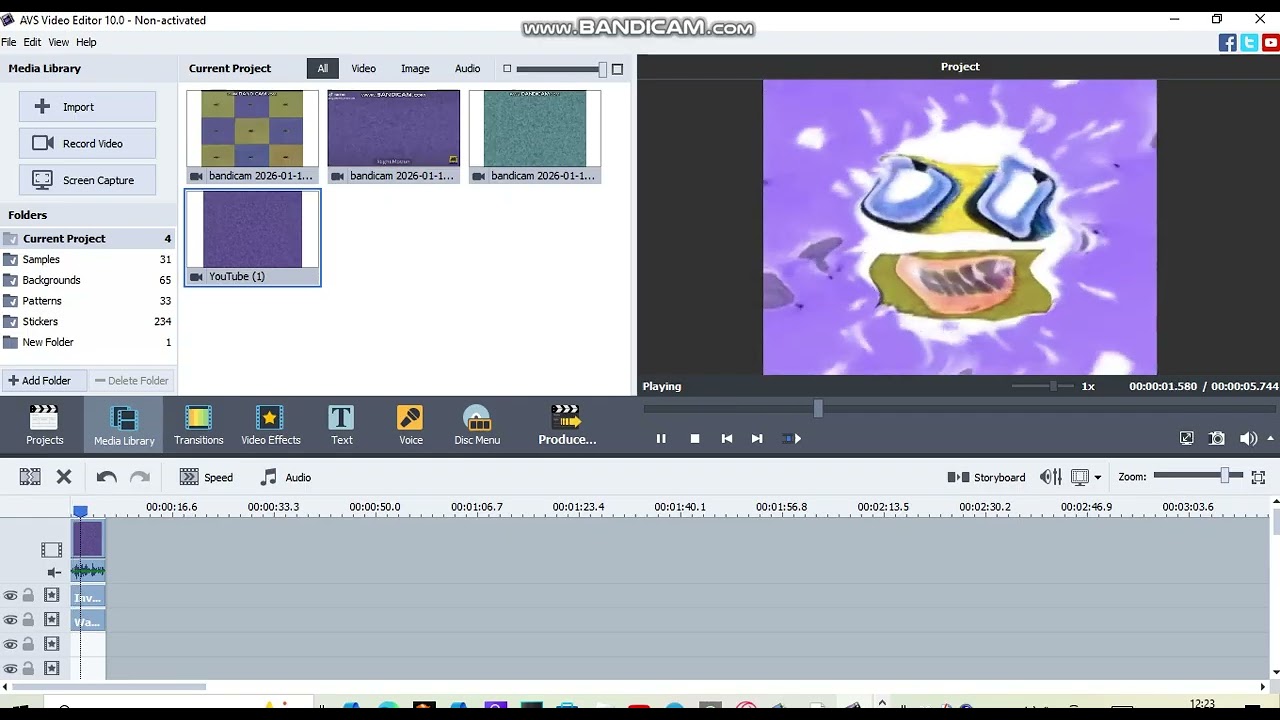1280x720 pixels.
Task: Open the Text tool panel
Action: (342, 425)
